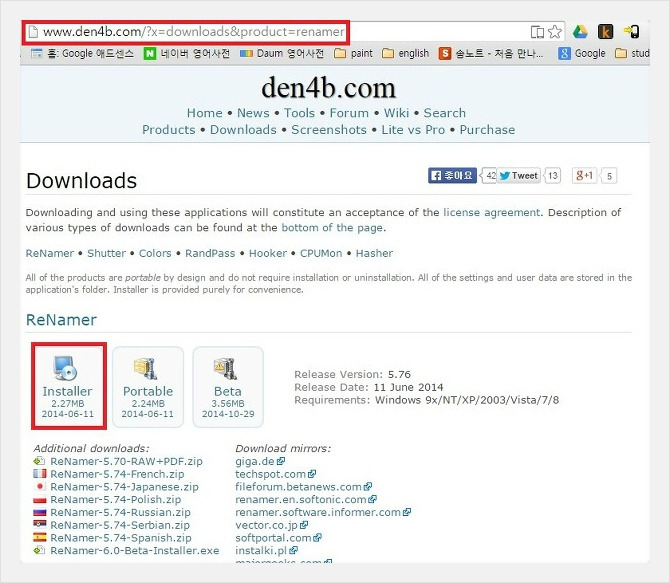Open the News navigation link
This screenshot has width=670, height=583.
[253, 113]
